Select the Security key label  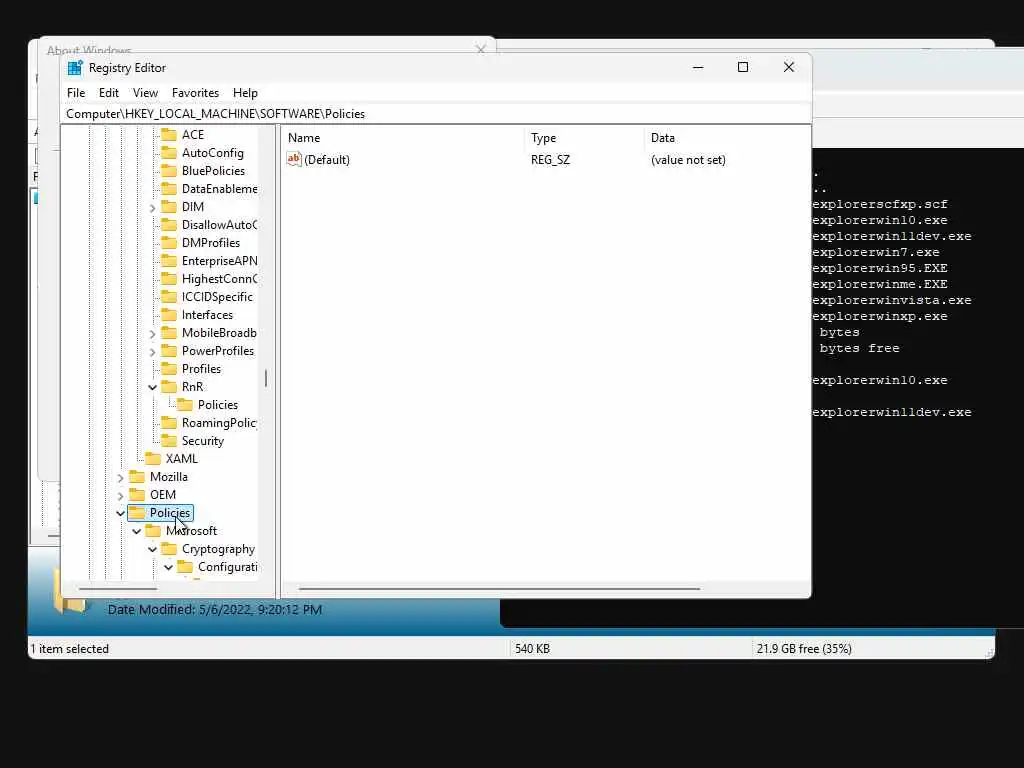(x=202, y=441)
